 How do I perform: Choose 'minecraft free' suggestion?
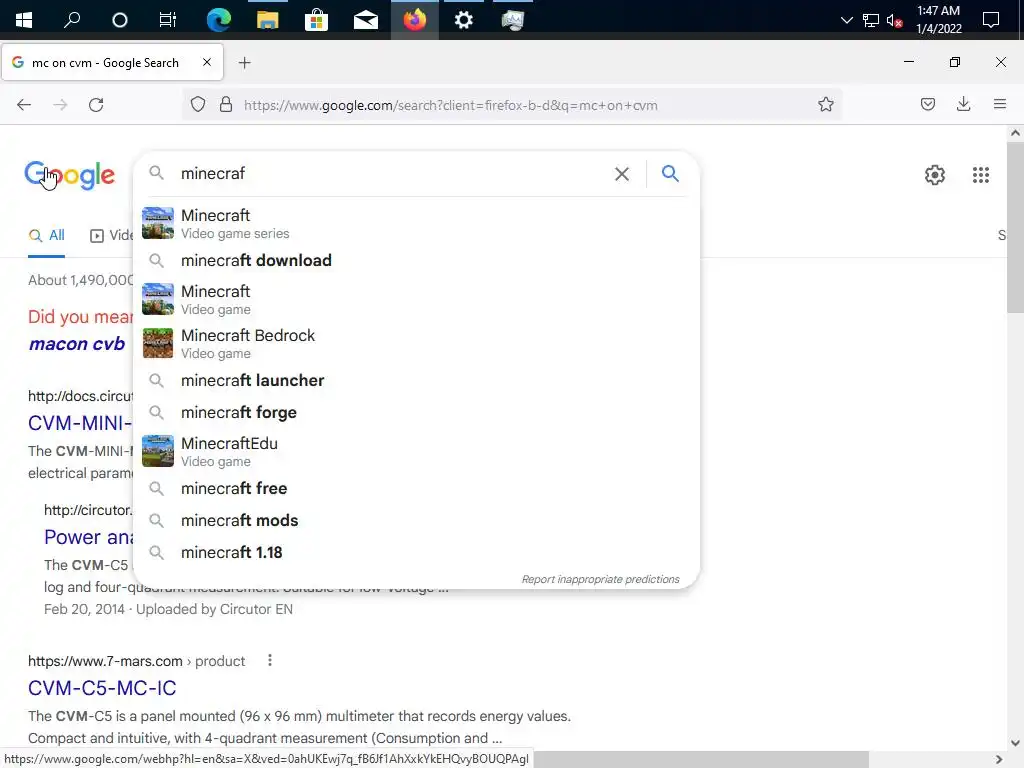pos(416,488)
